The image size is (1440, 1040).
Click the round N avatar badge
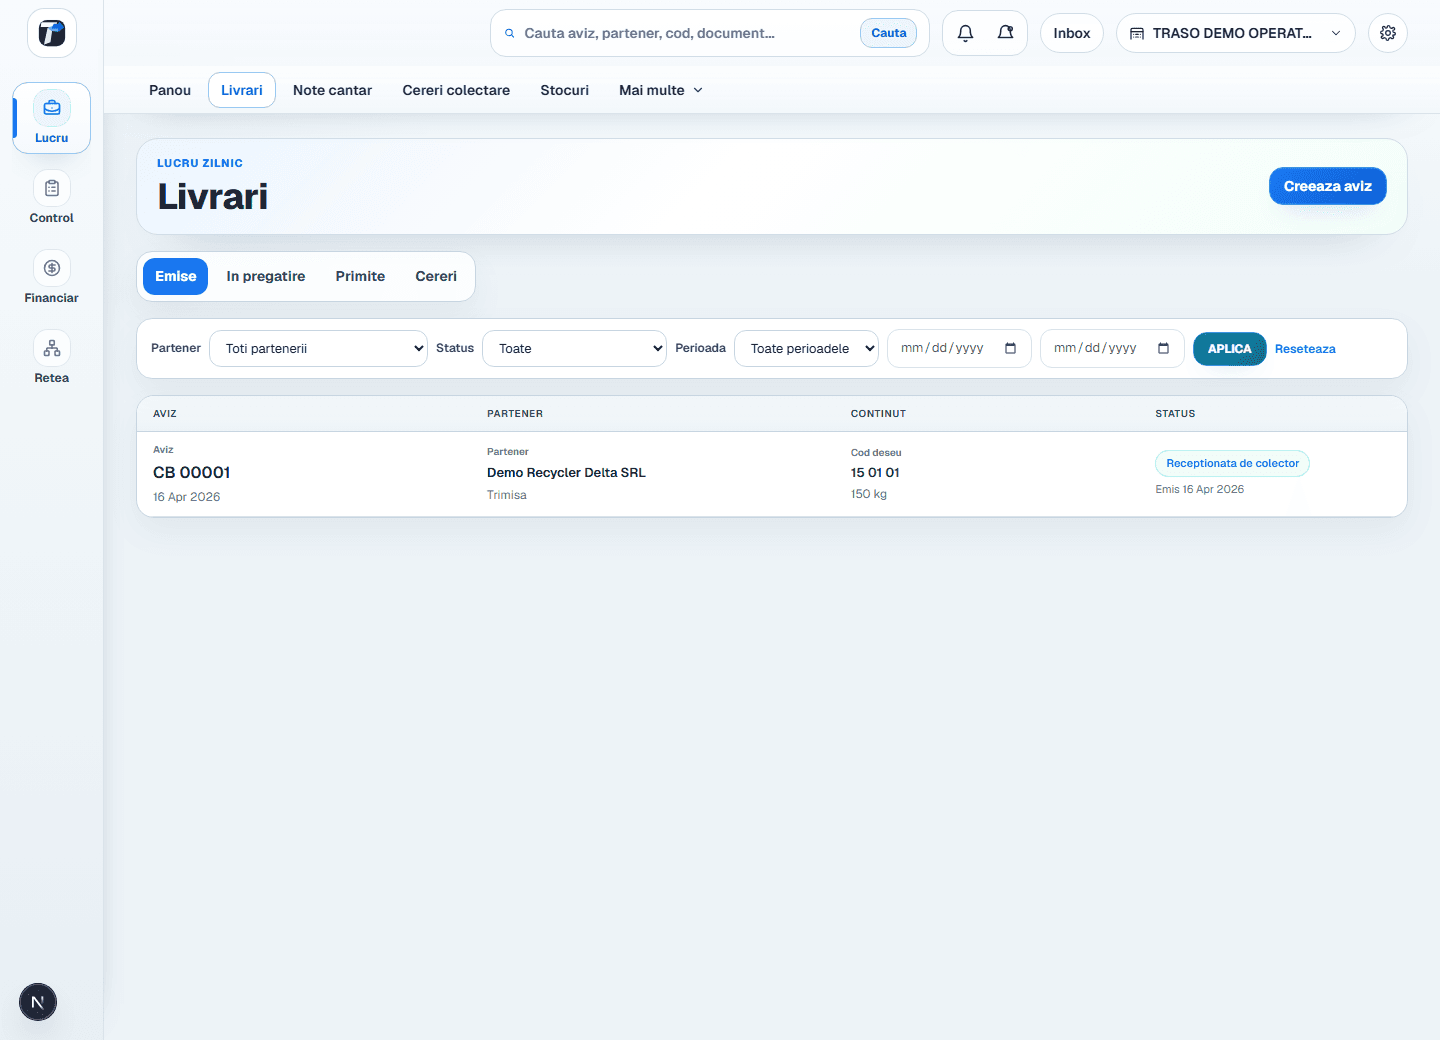point(38,1002)
